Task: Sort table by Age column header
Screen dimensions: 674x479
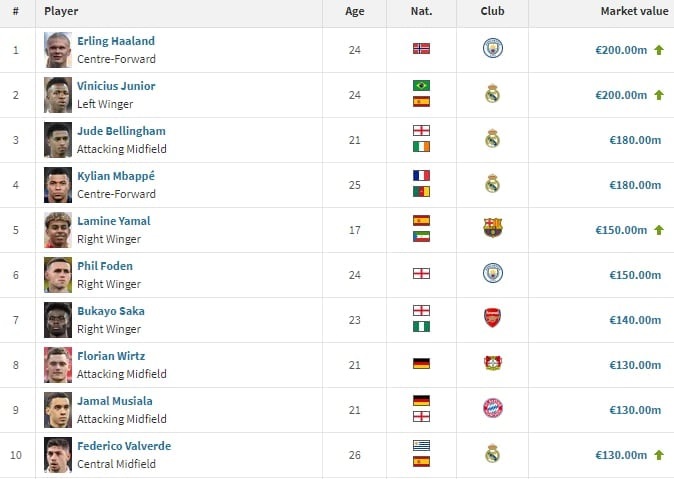Action: (x=355, y=12)
